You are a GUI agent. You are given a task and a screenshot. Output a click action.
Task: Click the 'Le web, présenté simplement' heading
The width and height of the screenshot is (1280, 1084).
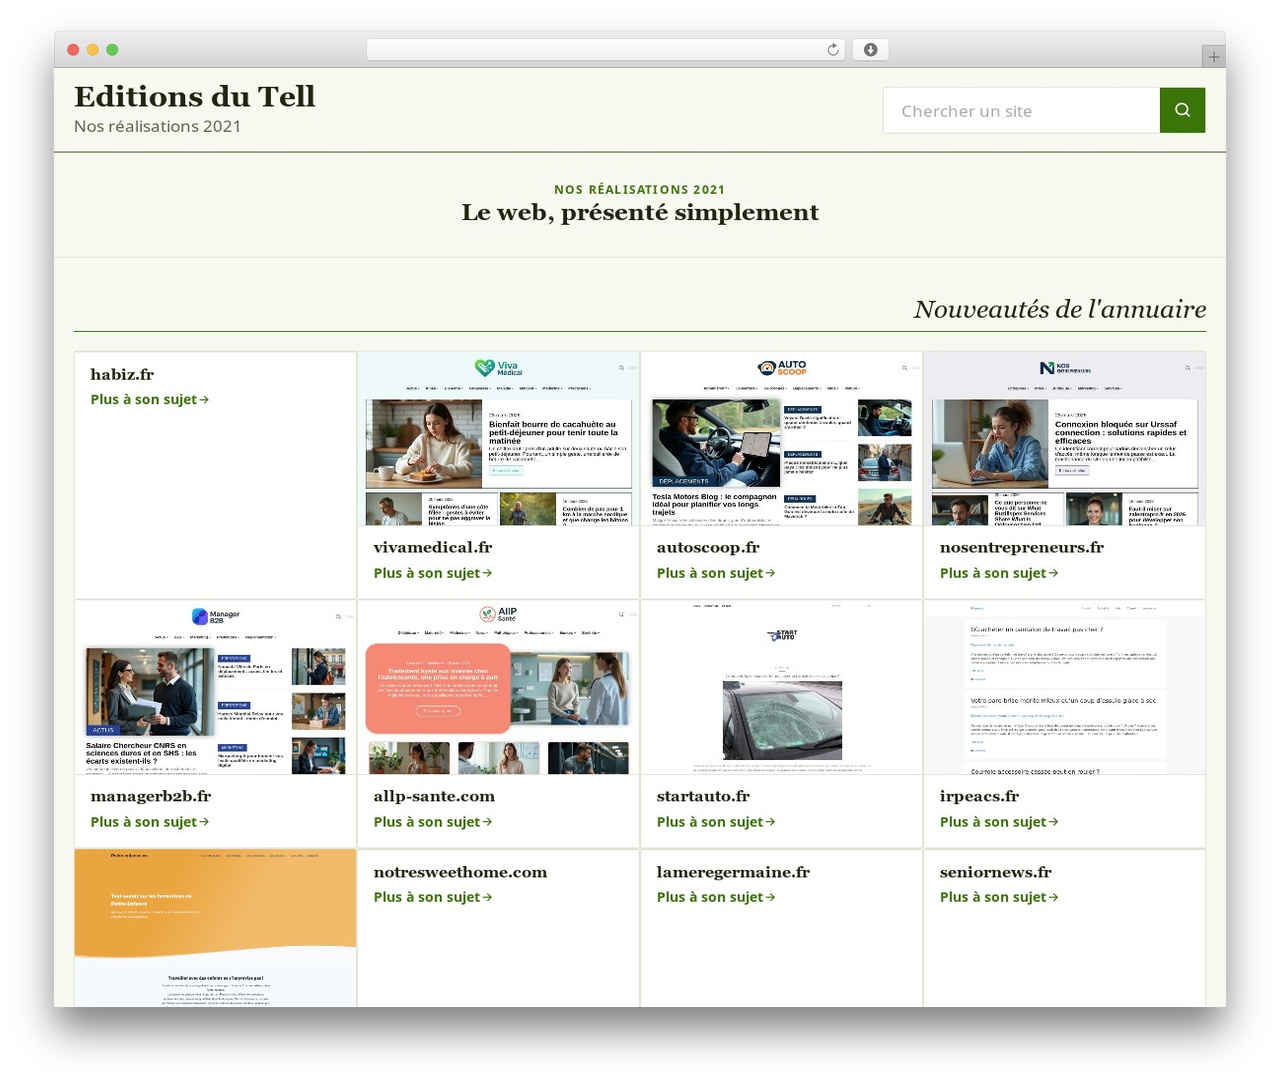(640, 212)
